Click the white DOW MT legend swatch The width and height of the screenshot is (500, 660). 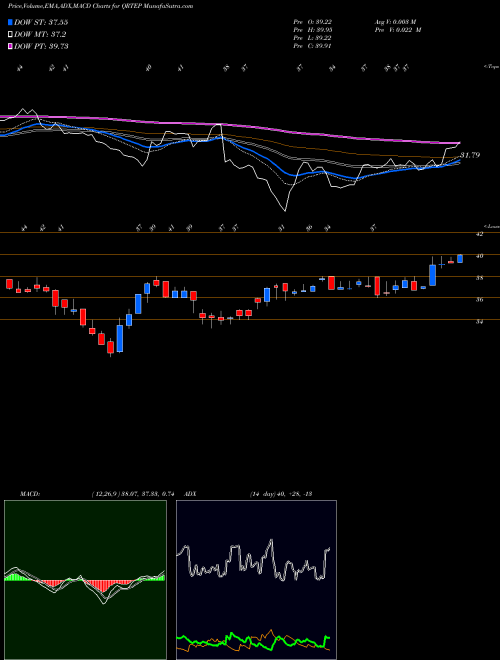(10, 34)
